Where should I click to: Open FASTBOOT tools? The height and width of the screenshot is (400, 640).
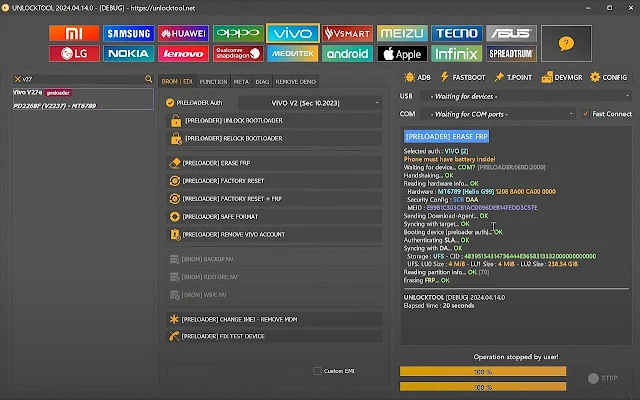[x=463, y=77]
